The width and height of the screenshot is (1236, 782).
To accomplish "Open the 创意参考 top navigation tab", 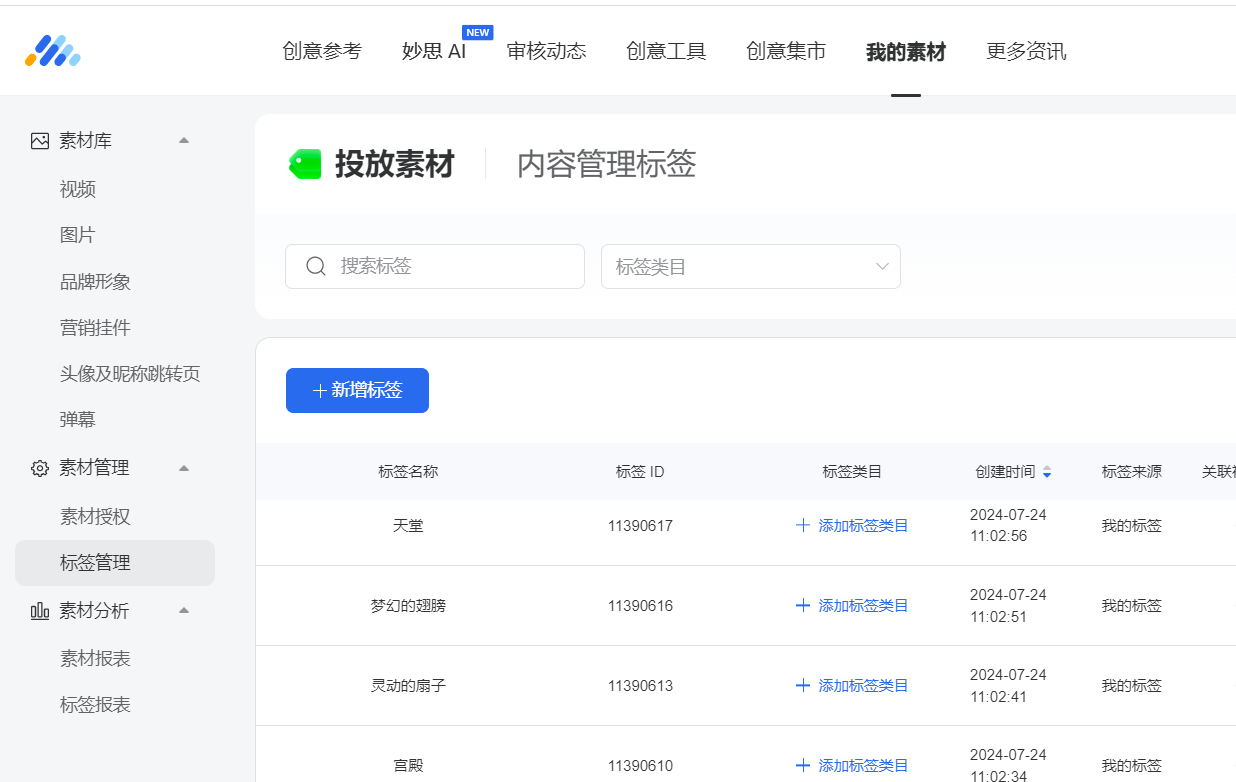I will (322, 51).
